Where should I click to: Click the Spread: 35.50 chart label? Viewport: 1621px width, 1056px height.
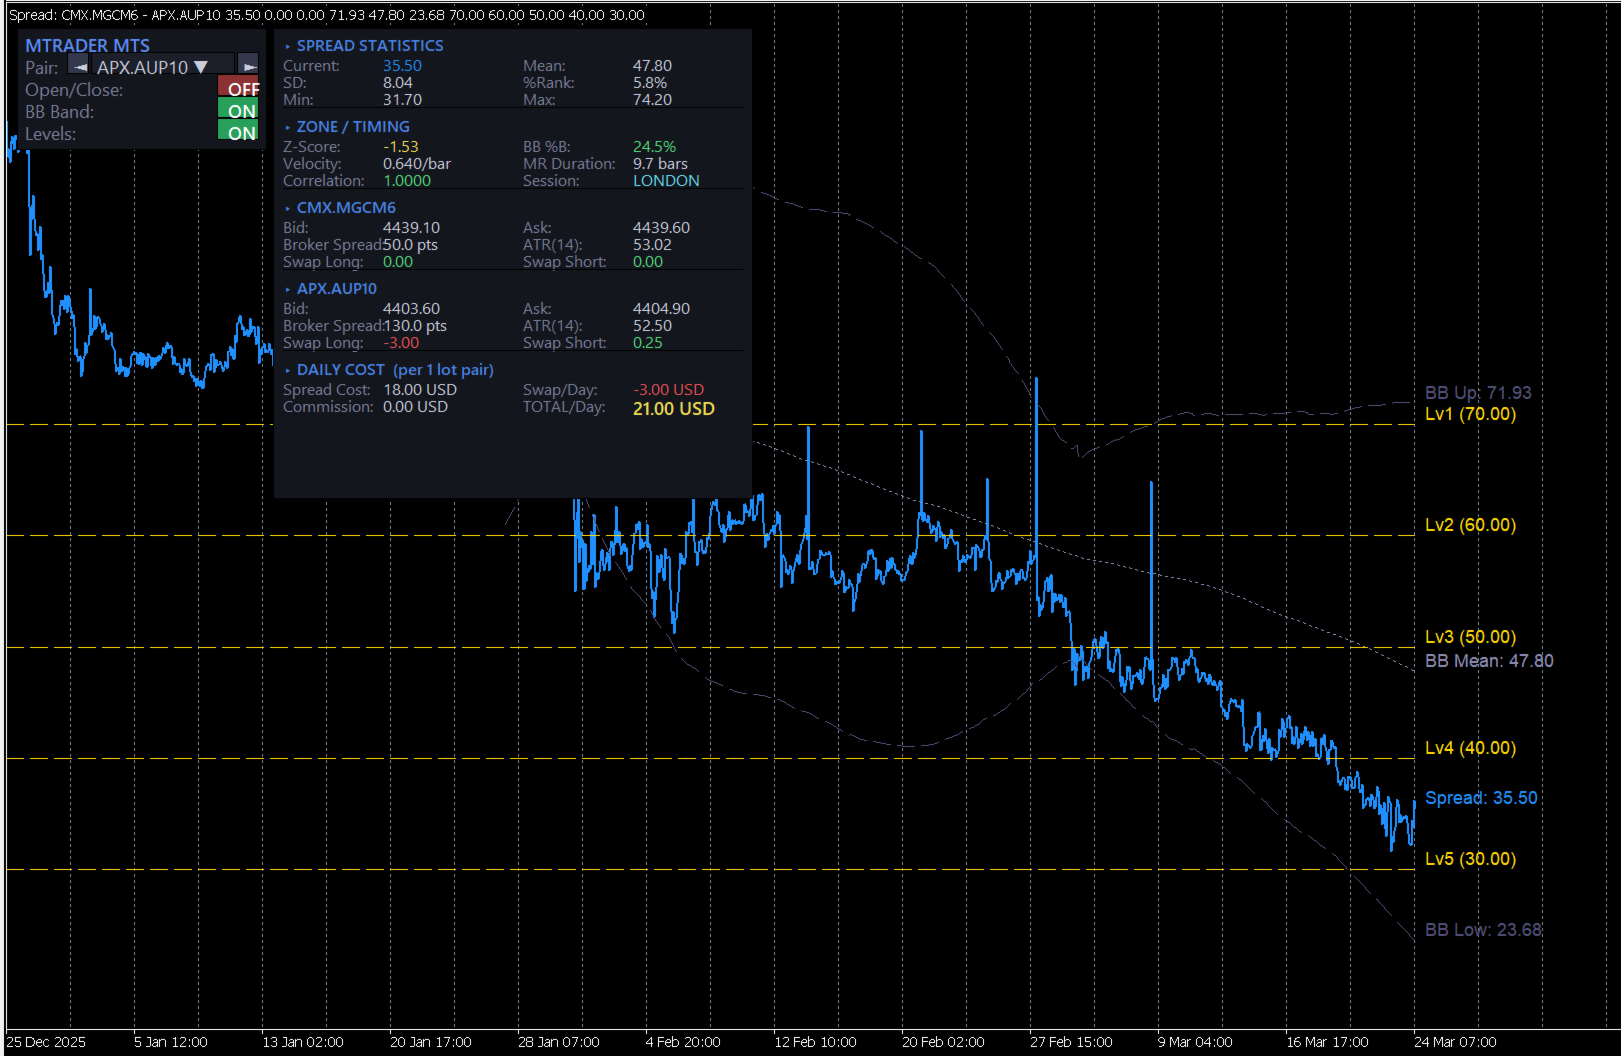1481,798
